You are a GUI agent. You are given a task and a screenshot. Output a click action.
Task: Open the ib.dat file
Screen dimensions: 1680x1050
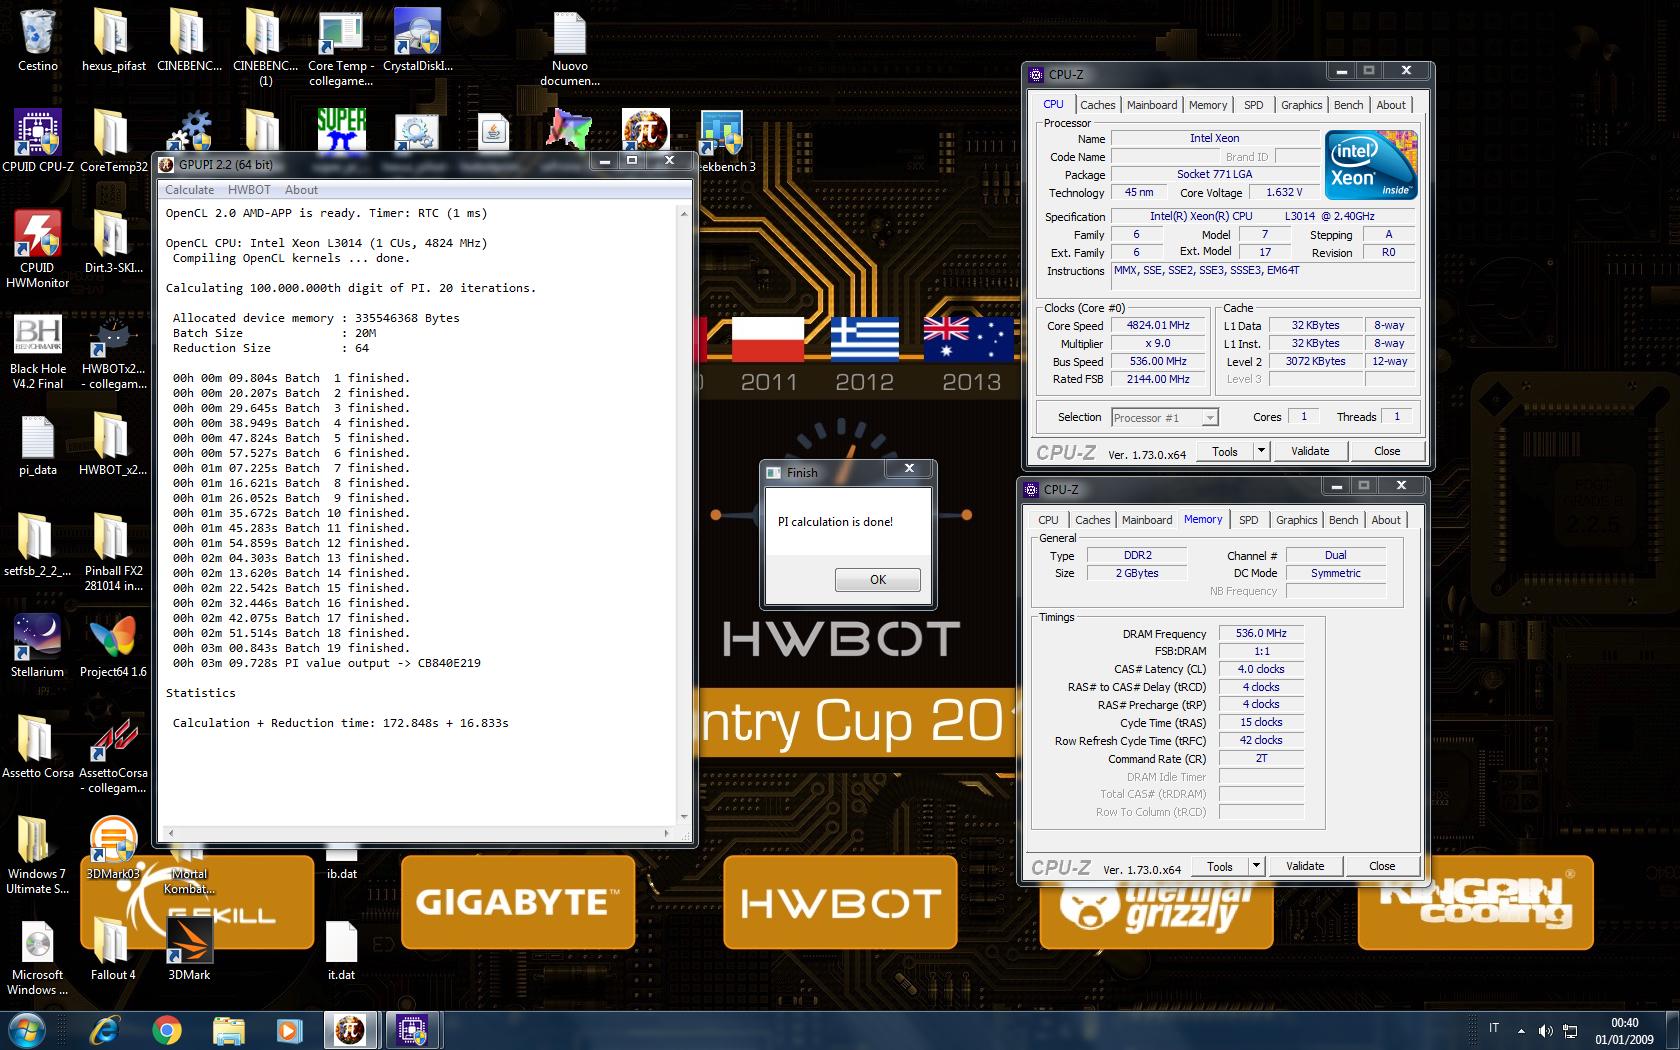pyautogui.click(x=341, y=864)
